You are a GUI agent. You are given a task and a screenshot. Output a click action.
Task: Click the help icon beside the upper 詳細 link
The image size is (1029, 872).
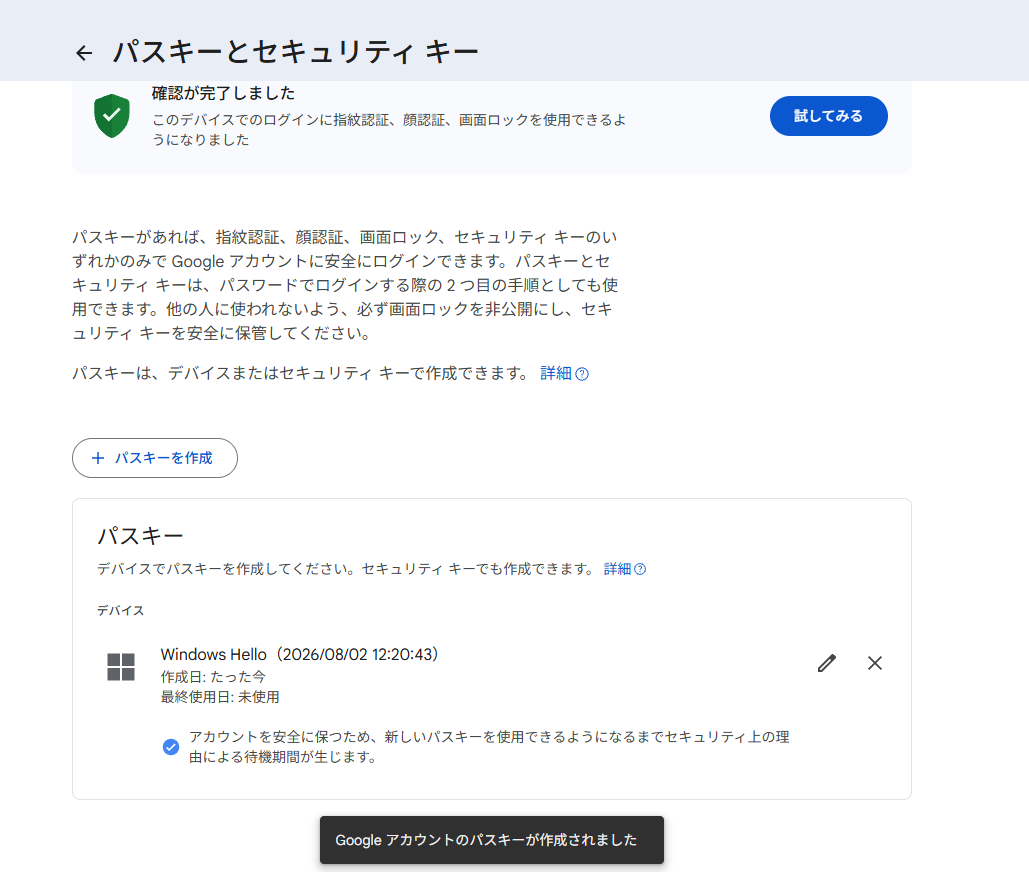(x=582, y=374)
